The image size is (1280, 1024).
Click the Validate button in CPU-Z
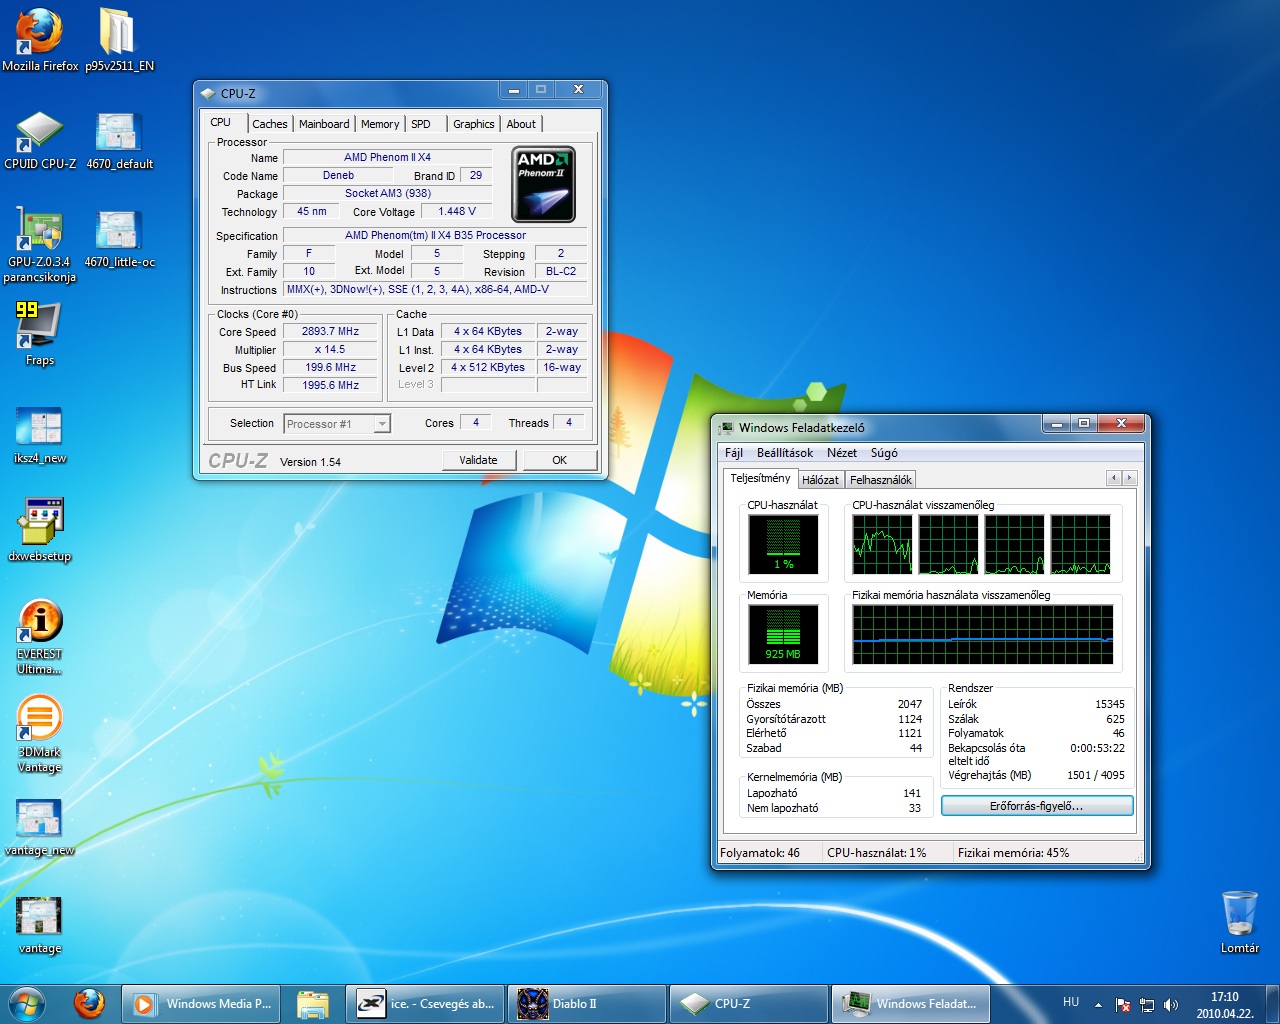coord(478,460)
